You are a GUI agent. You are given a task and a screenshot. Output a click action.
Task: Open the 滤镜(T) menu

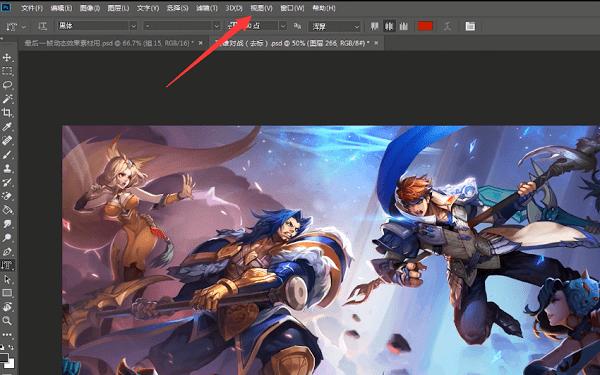(x=207, y=8)
